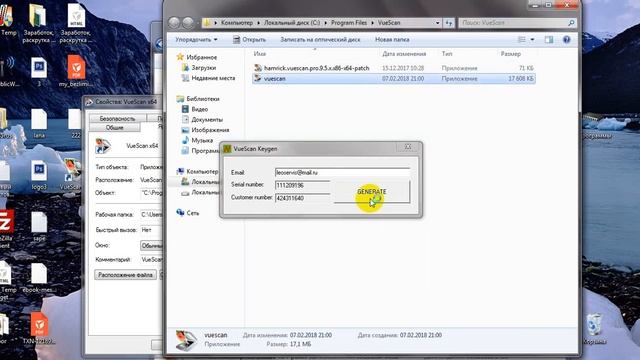Image resolution: width=640 pixels, height=360 pixels.
Task: Sort by Дата изменения column header
Action: pyautogui.click(x=404, y=54)
